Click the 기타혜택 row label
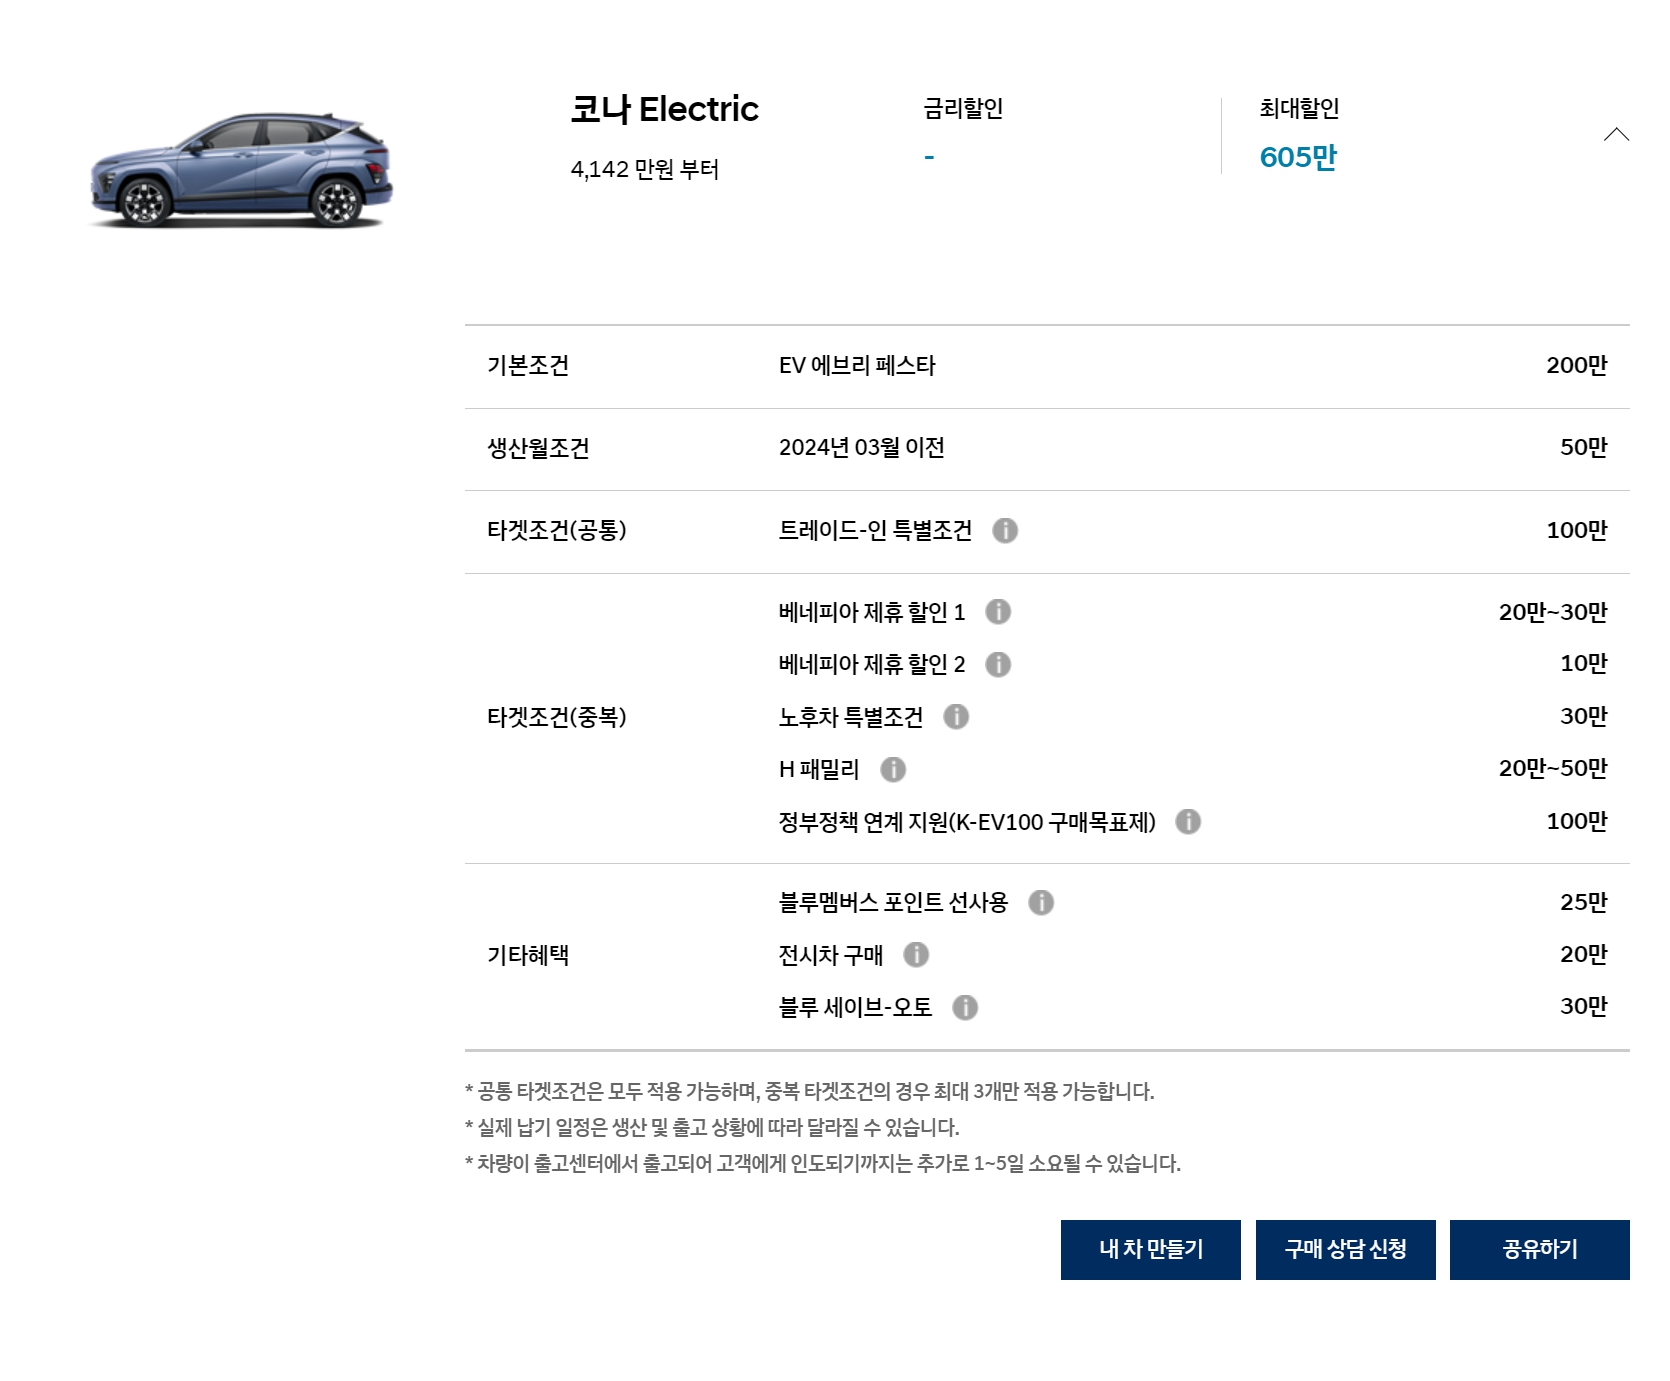The image size is (1670, 1381). click(x=528, y=955)
